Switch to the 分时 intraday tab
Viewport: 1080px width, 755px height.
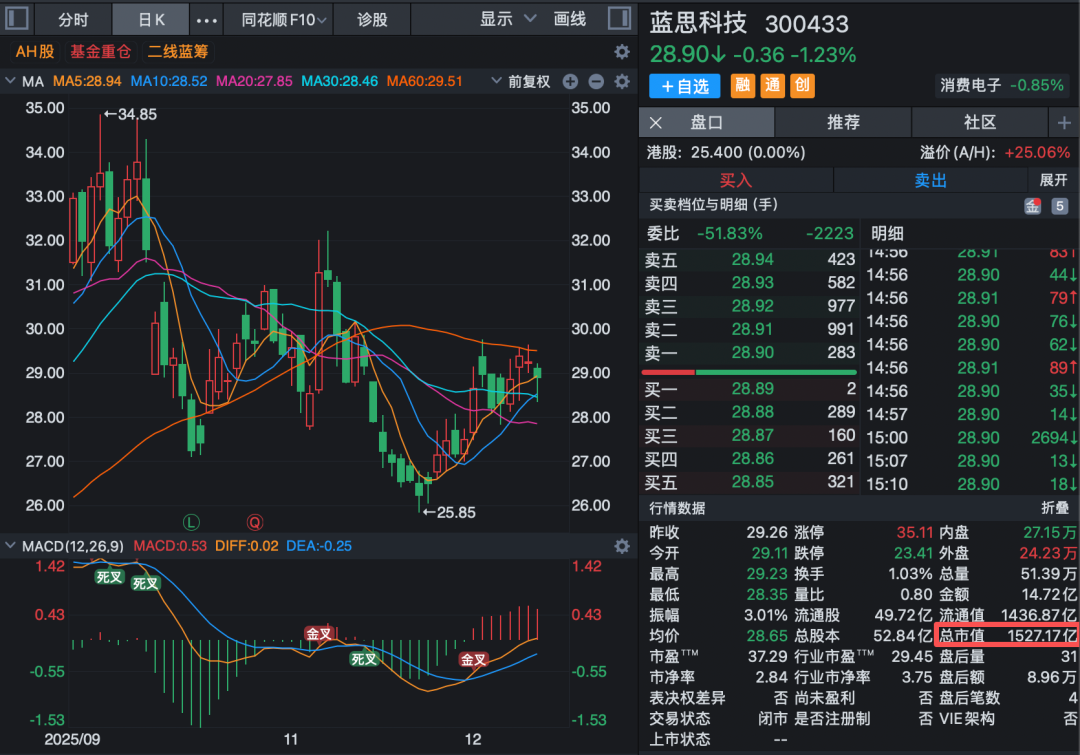(x=73, y=19)
